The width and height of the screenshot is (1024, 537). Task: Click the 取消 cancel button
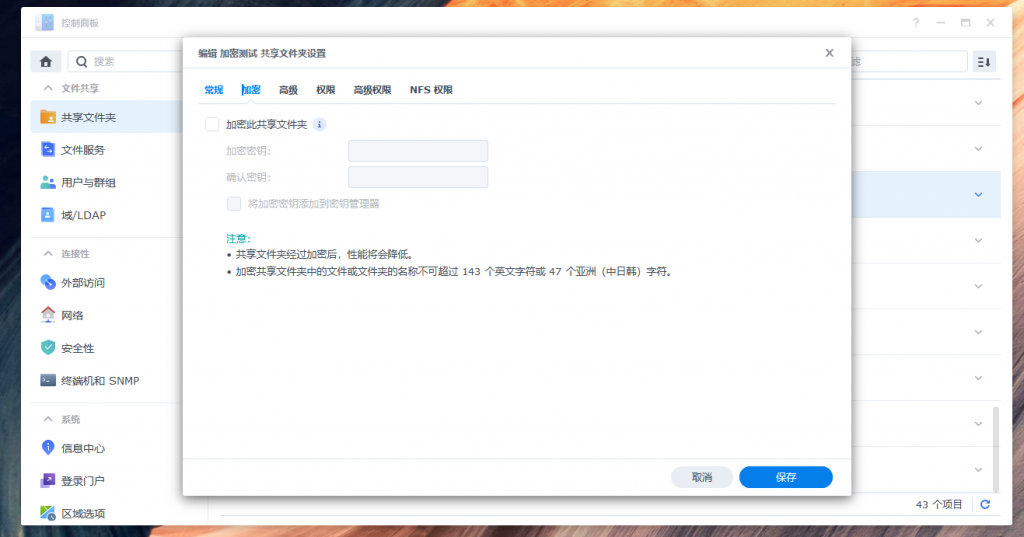702,477
